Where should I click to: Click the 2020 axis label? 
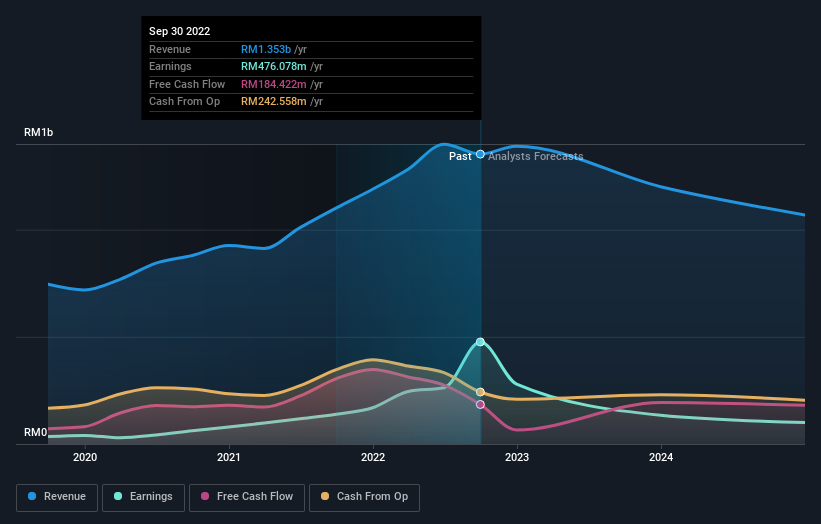coord(85,457)
